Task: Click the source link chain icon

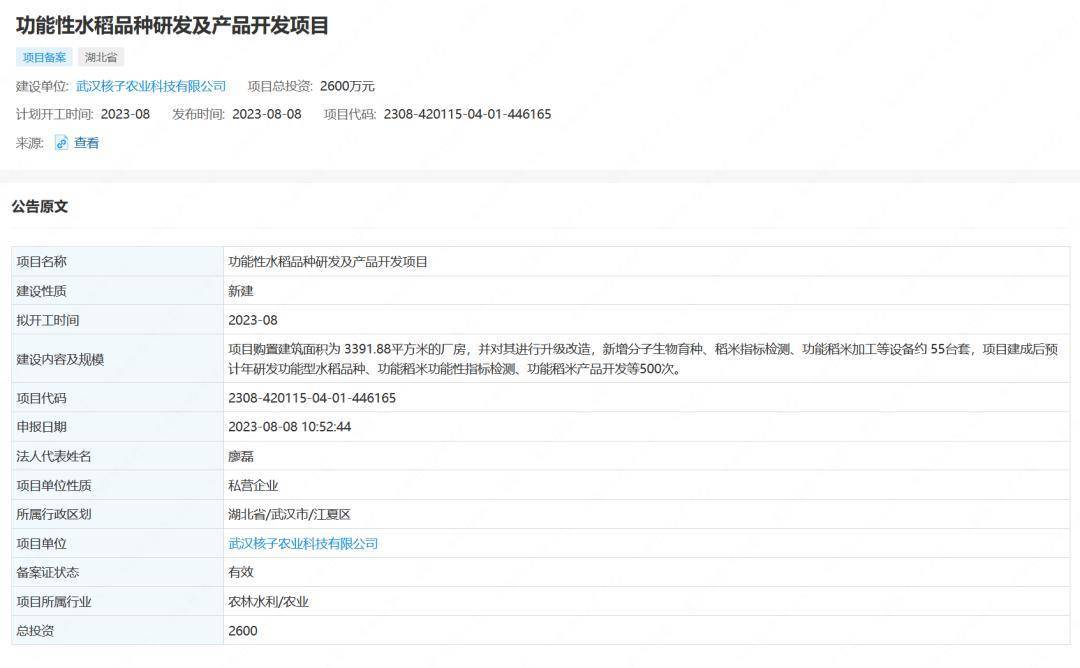Action: 61,143
